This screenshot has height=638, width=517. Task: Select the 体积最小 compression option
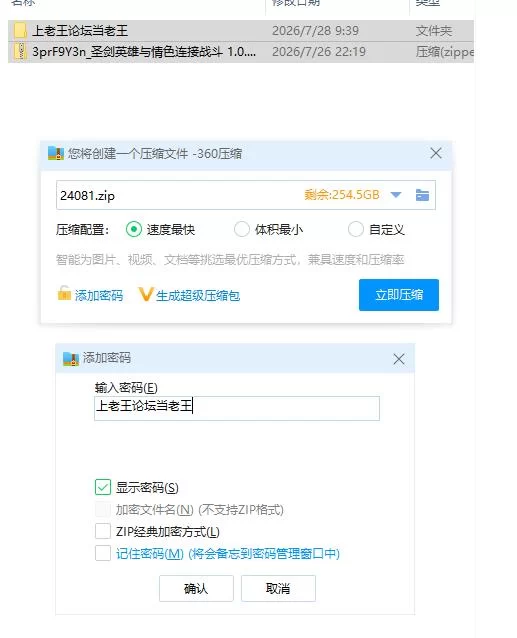[242, 229]
